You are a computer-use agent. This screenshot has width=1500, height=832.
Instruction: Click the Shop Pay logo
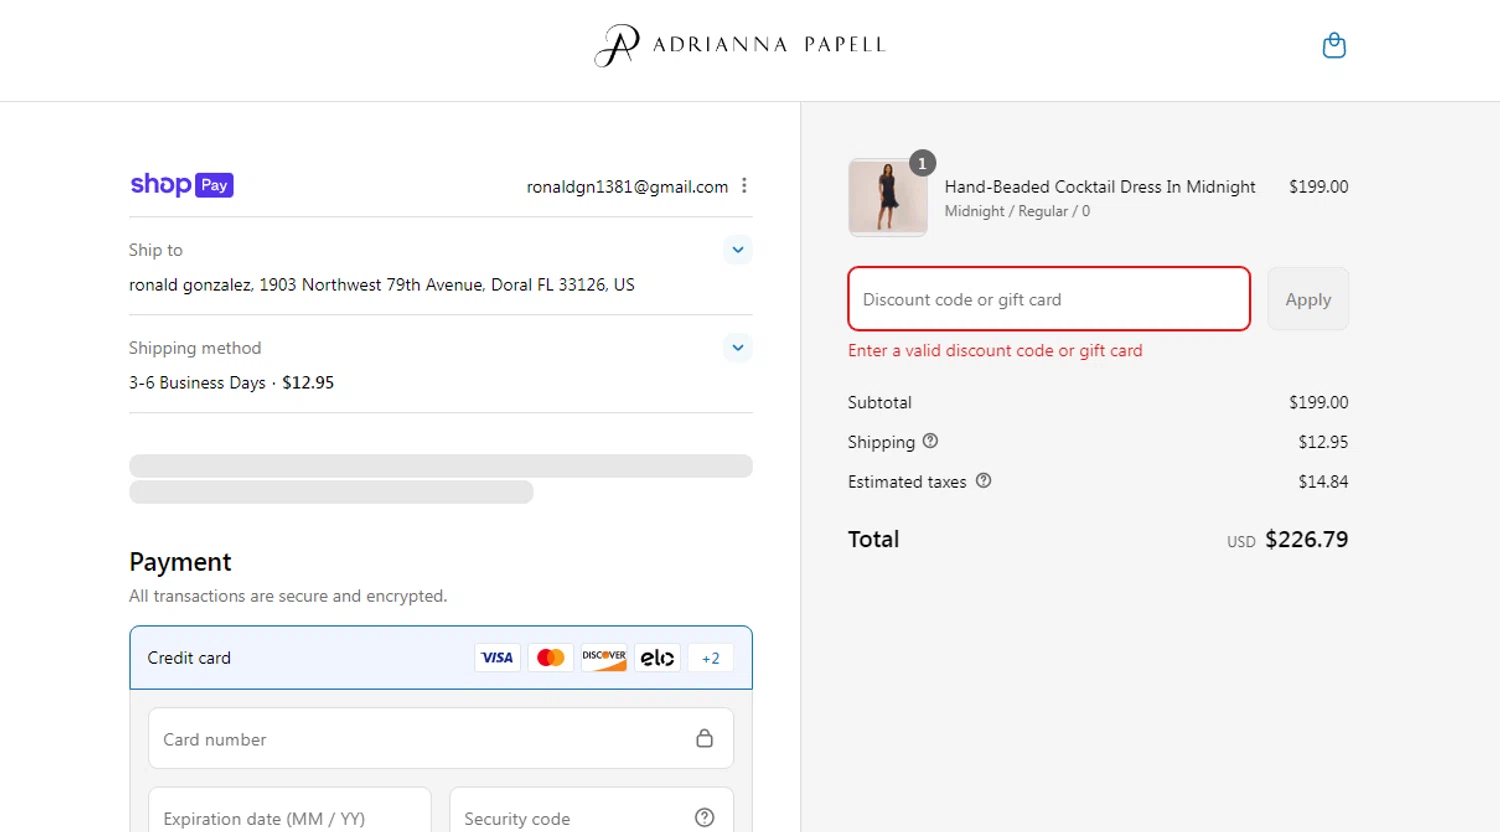click(182, 185)
